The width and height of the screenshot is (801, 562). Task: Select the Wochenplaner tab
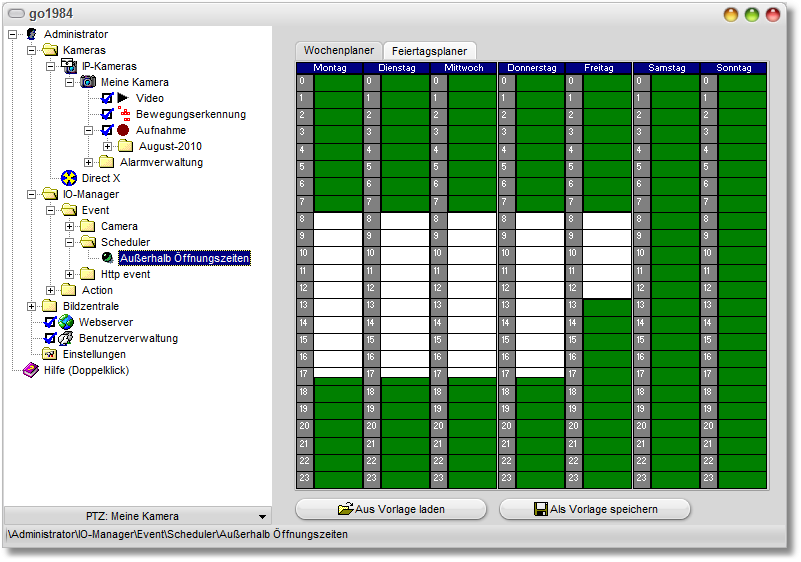339,50
